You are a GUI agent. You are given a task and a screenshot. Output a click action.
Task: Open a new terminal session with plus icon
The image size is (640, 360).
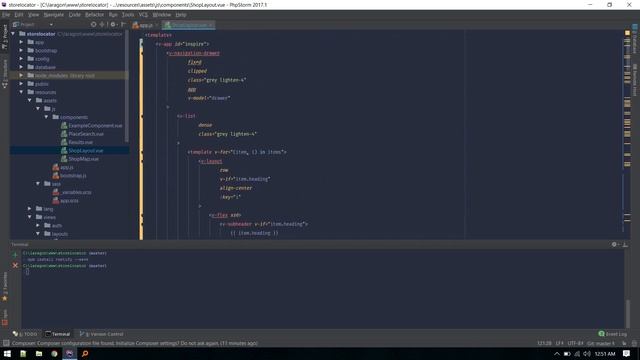click(15, 255)
